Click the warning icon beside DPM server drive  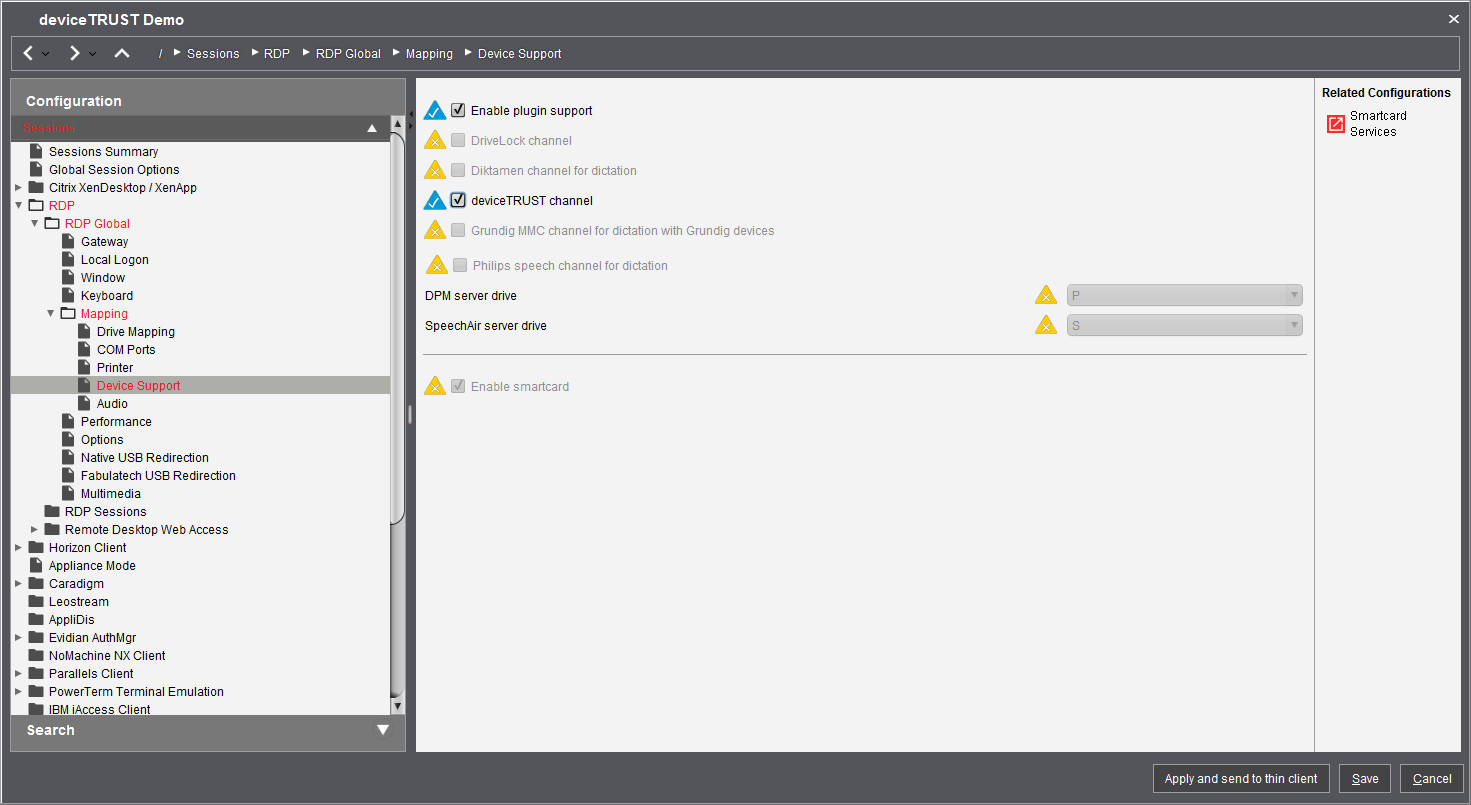point(1046,294)
